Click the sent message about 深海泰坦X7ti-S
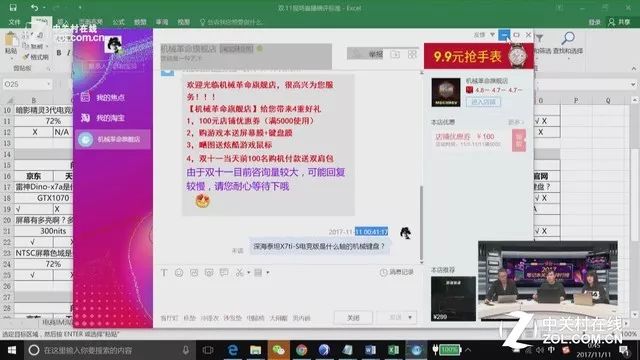 [x=319, y=247]
